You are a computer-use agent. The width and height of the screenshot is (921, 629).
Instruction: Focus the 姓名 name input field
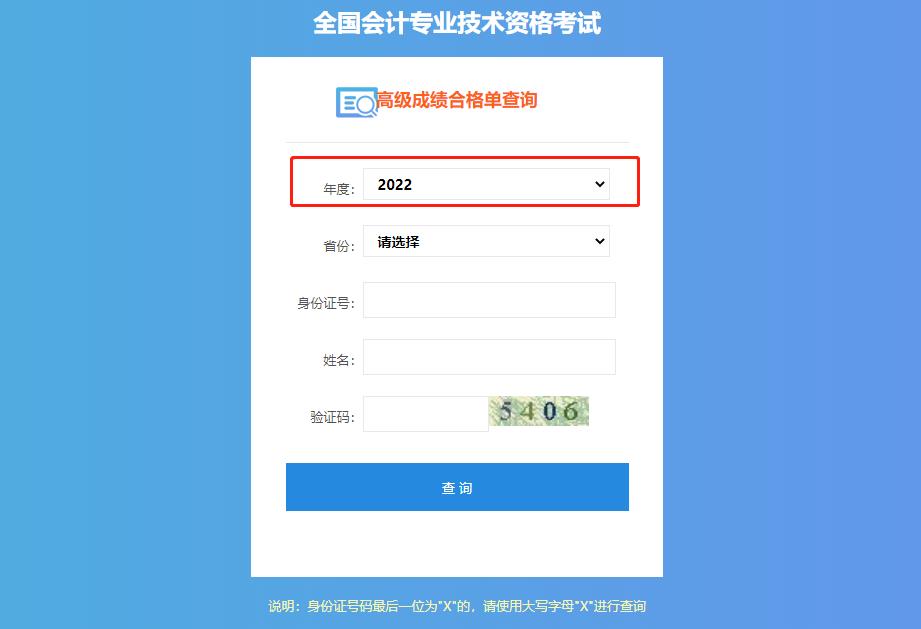tap(489, 357)
